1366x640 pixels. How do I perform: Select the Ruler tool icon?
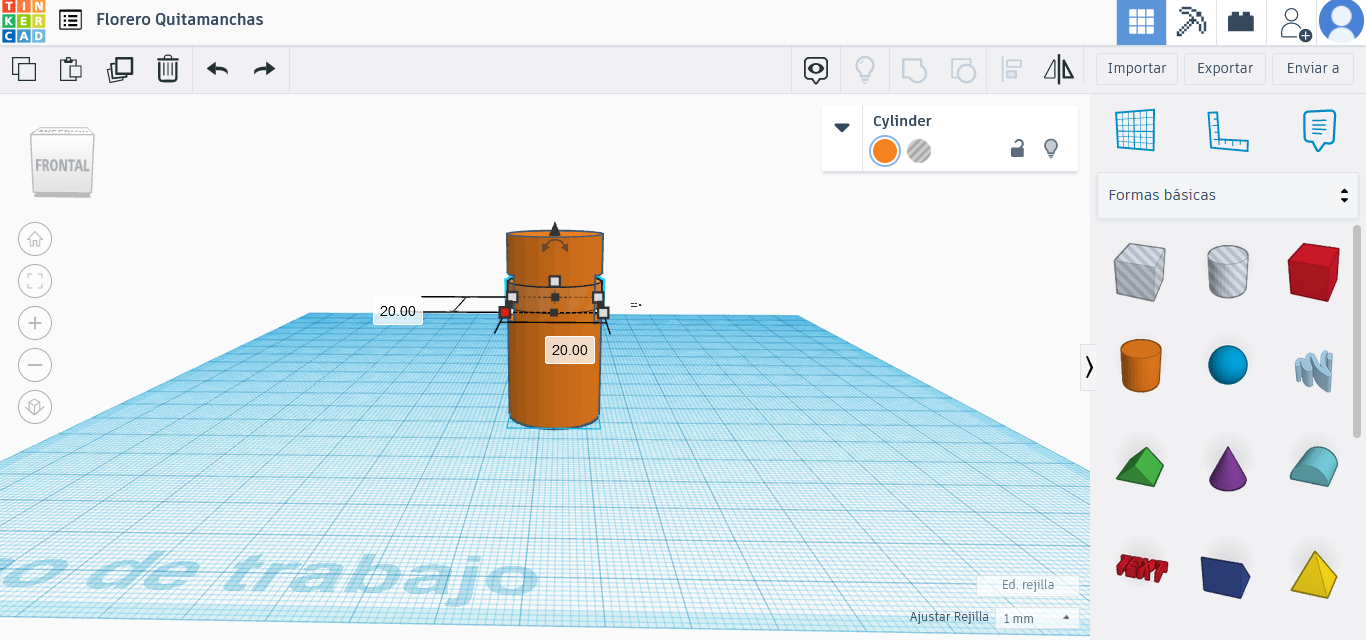pyautogui.click(x=1228, y=130)
